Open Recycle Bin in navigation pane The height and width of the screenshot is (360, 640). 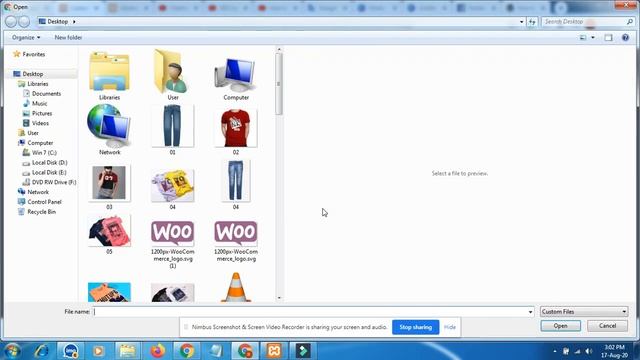tap(41, 212)
